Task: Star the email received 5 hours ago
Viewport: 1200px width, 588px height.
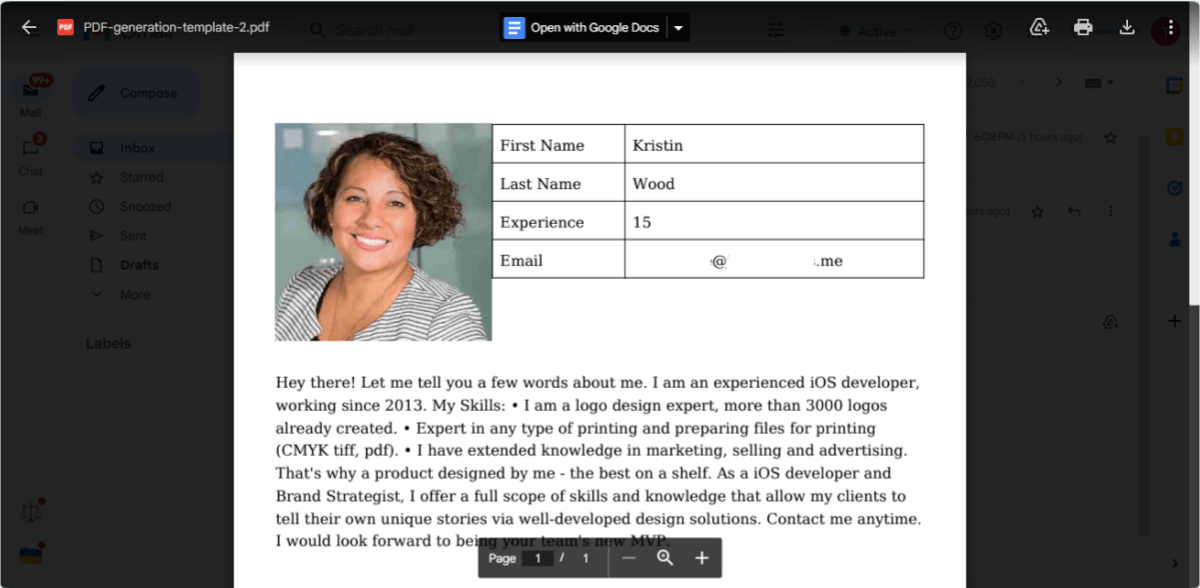Action: 1111,138
